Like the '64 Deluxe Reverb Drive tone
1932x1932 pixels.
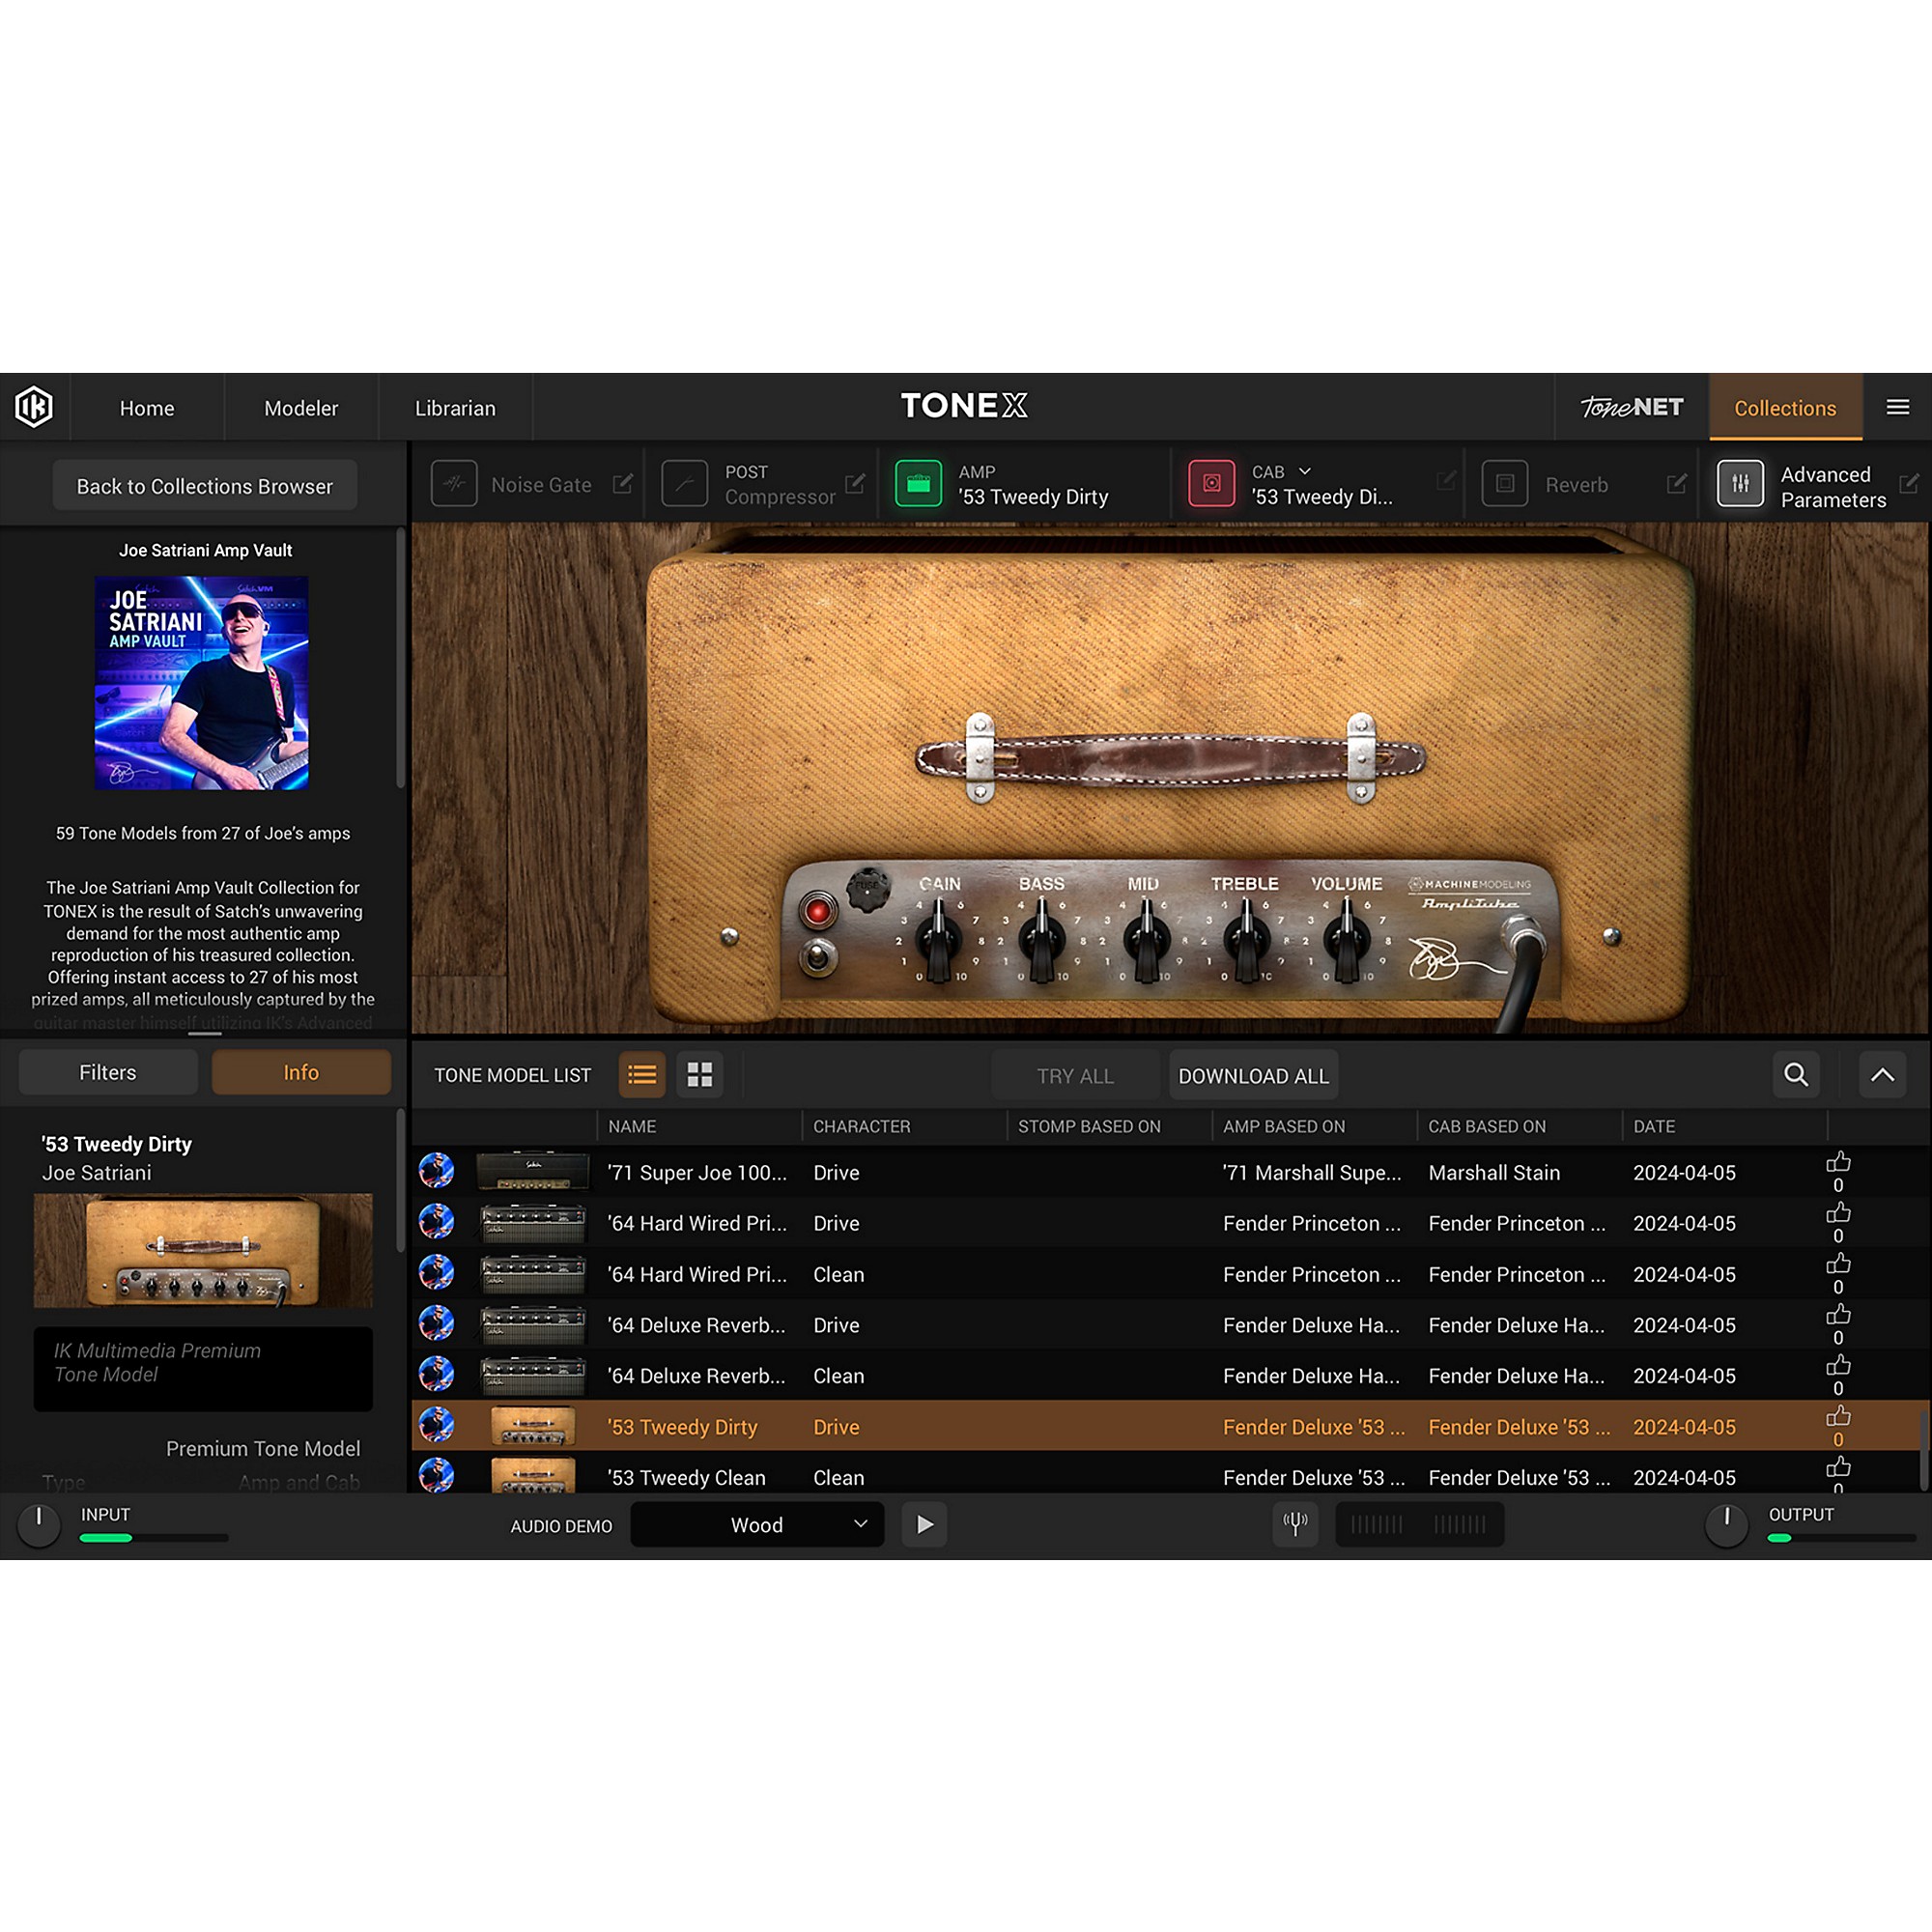(x=1838, y=1315)
